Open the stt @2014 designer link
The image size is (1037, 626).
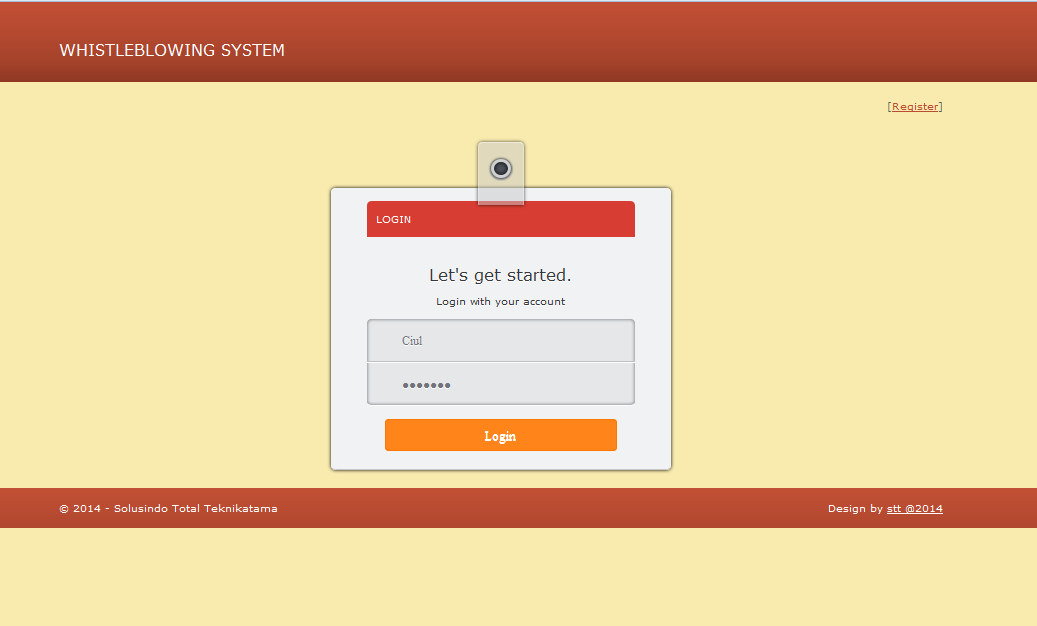(915, 508)
